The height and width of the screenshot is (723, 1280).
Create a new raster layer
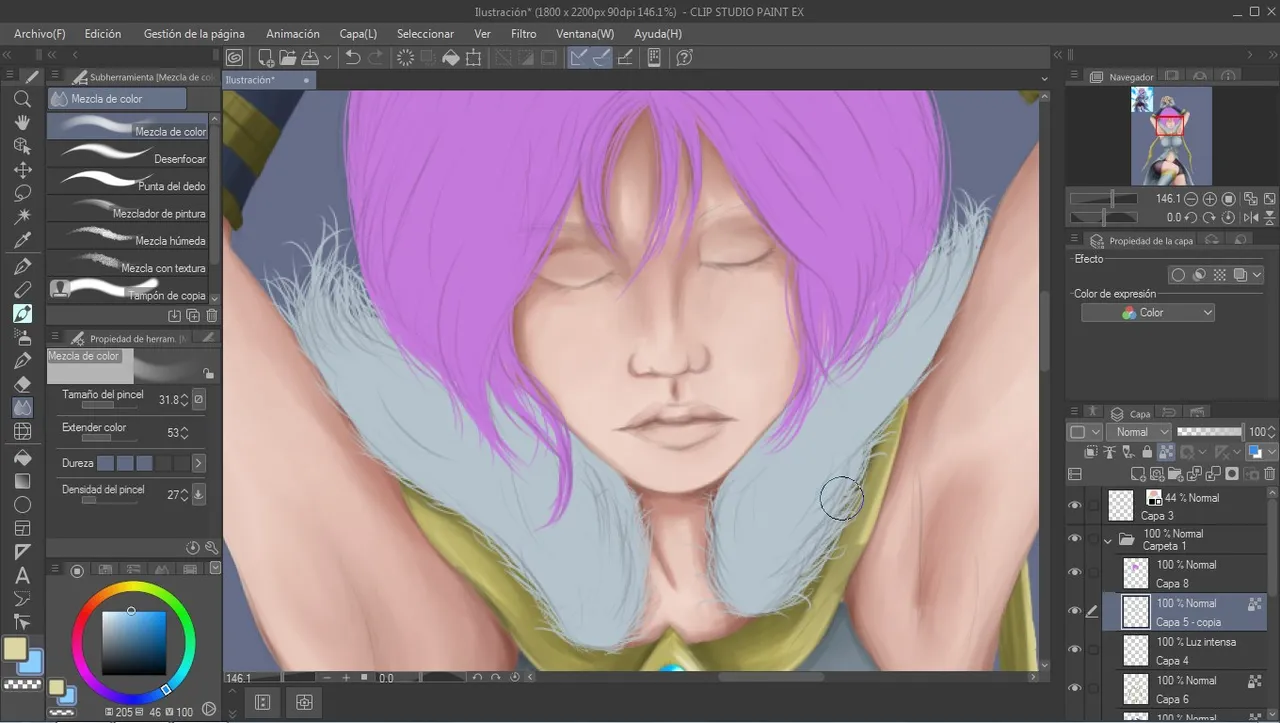click(1138, 474)
